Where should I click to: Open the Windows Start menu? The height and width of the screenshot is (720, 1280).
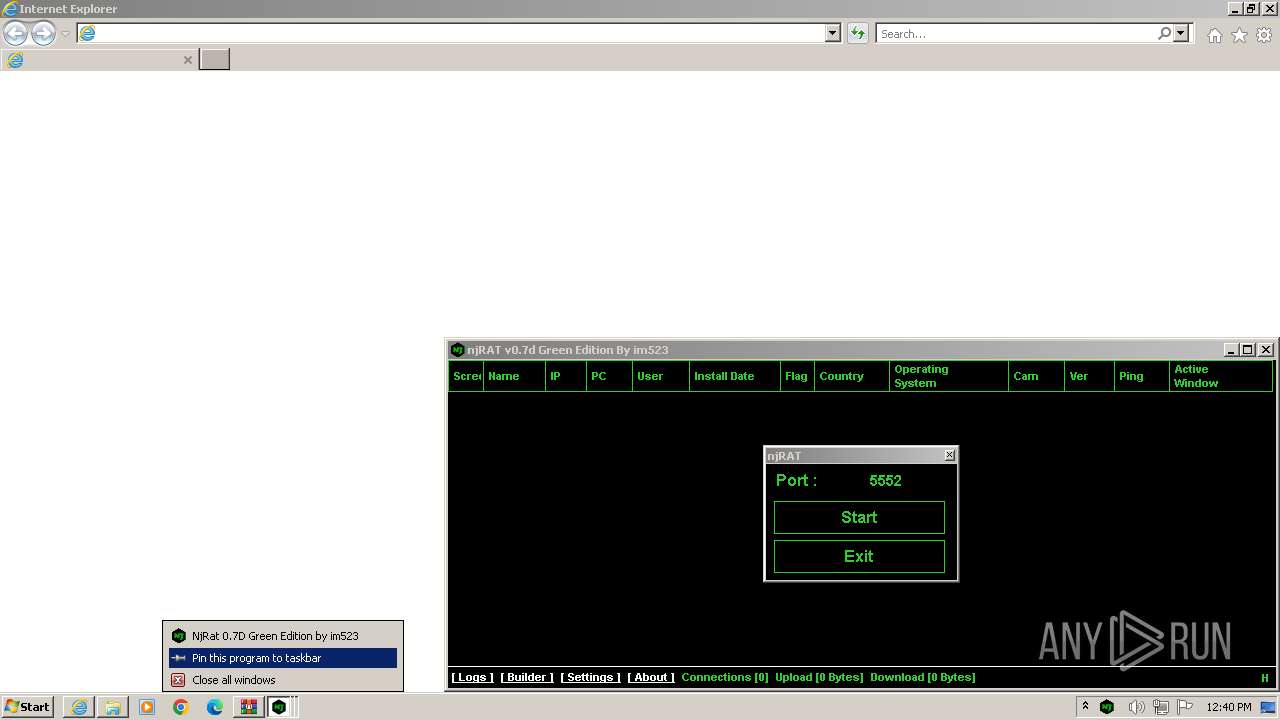click(27, 707)
